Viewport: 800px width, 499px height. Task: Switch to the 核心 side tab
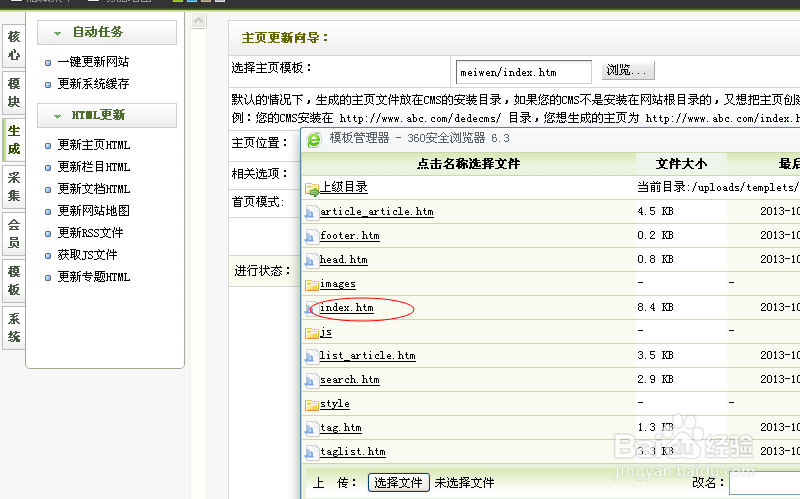tap(14, 45)
